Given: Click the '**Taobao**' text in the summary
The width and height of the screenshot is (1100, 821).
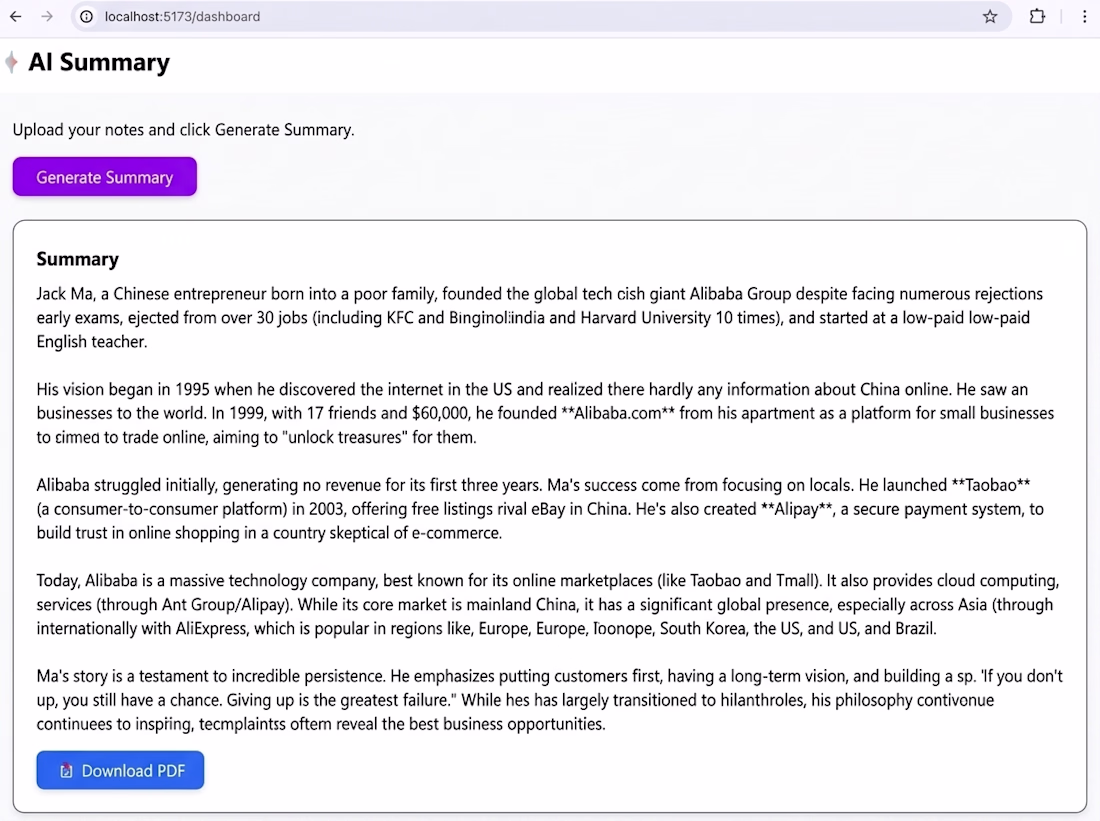Looking at the screenshot, I should (x=991, y=485).
